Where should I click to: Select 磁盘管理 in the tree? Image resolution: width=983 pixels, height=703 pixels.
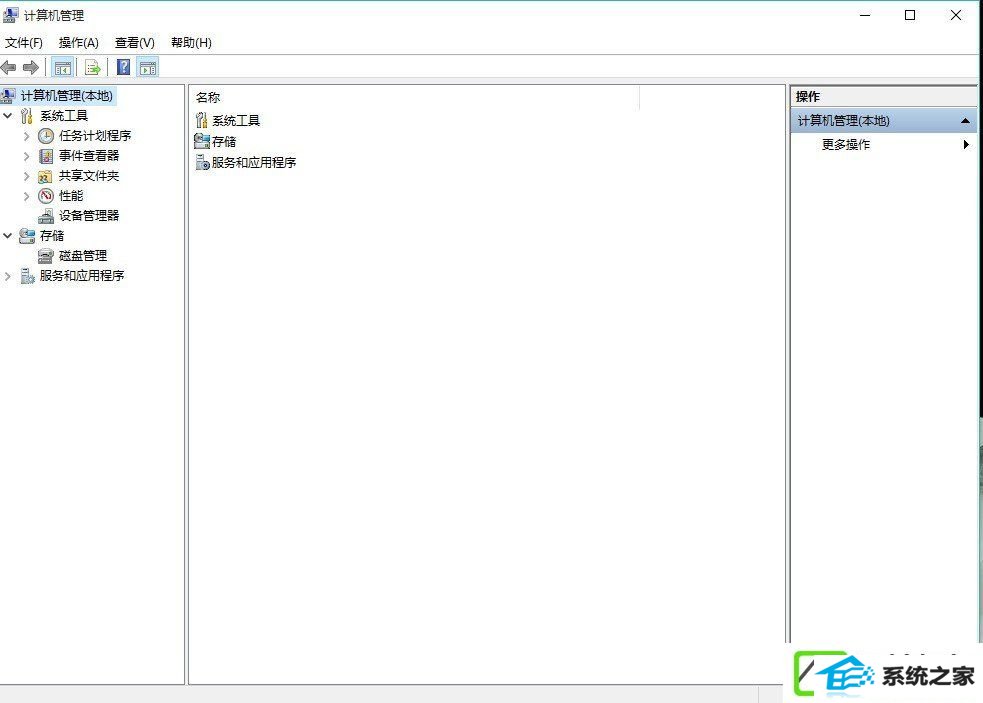coord(83,256)
